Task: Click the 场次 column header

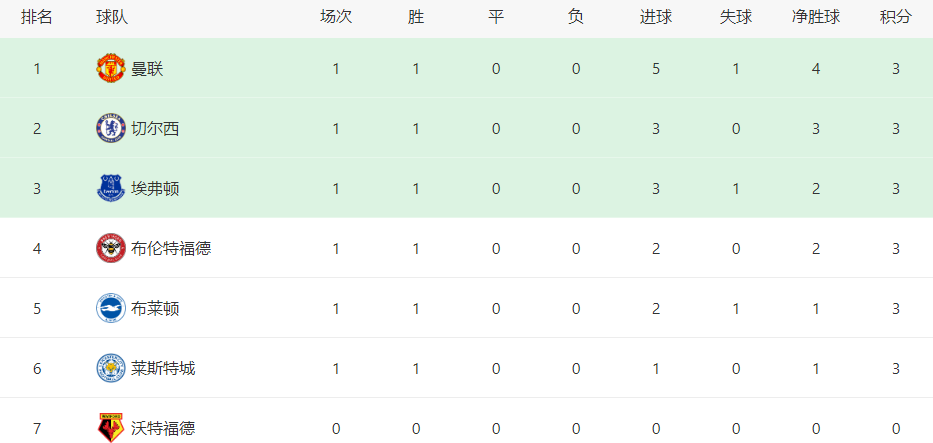Action: 336,17
